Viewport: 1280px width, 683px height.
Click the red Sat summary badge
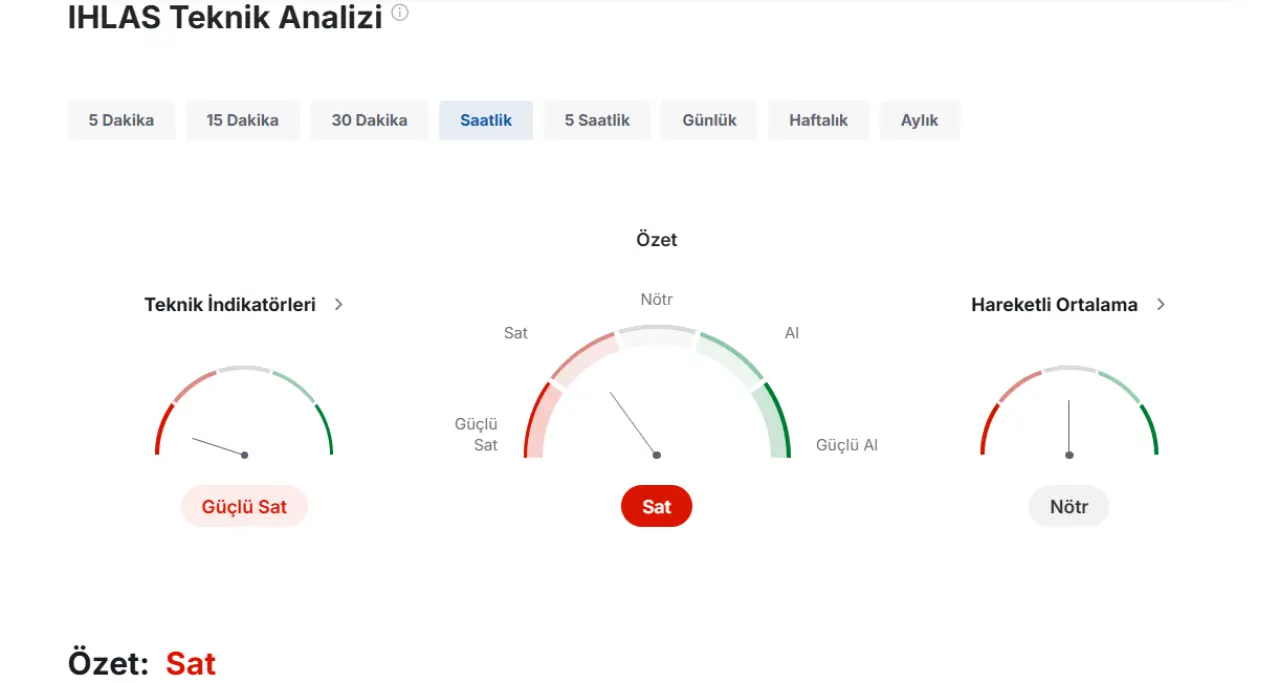[x=656, y=506]
